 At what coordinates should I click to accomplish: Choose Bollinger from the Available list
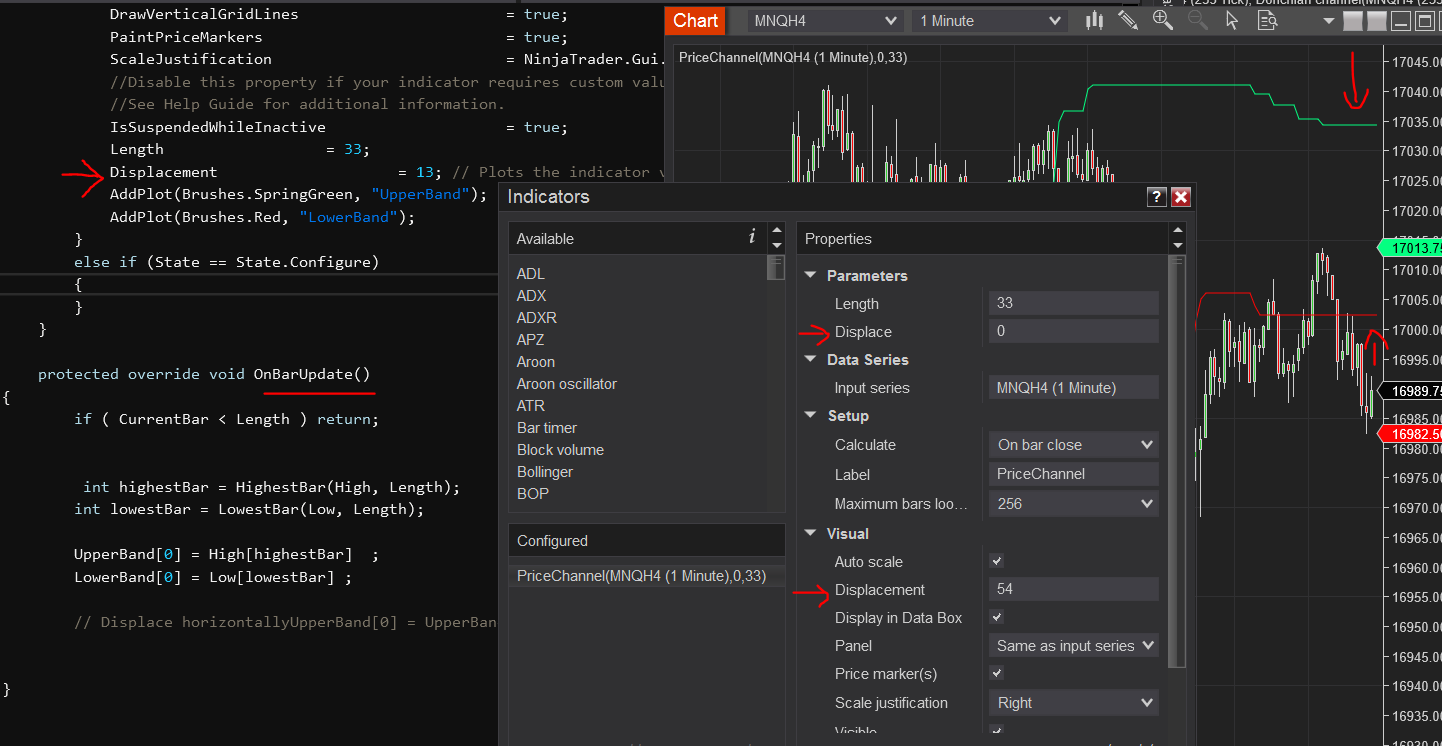[547, 472]
